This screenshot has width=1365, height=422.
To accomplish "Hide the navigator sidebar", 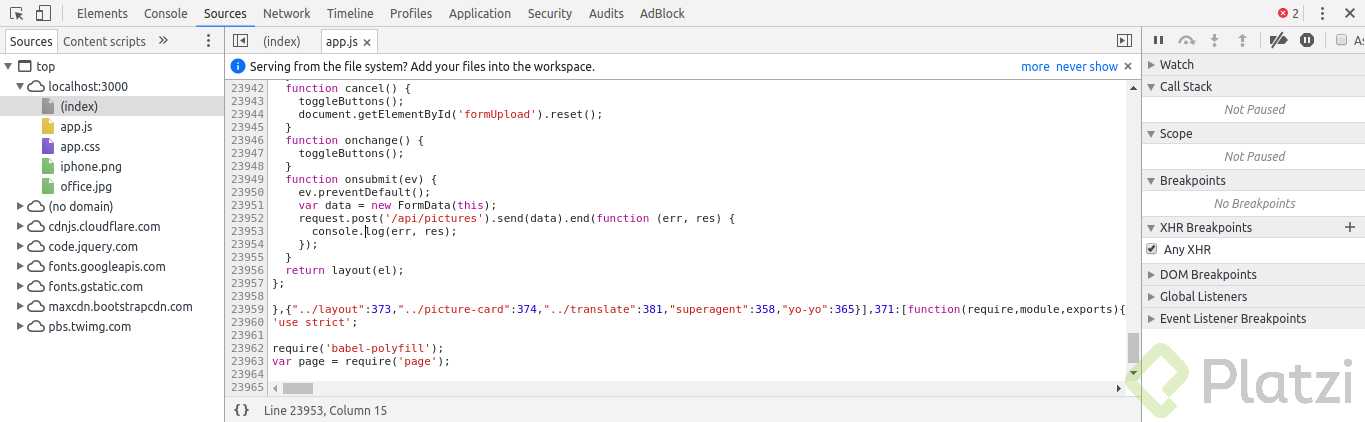I will (x=240, y=41).
